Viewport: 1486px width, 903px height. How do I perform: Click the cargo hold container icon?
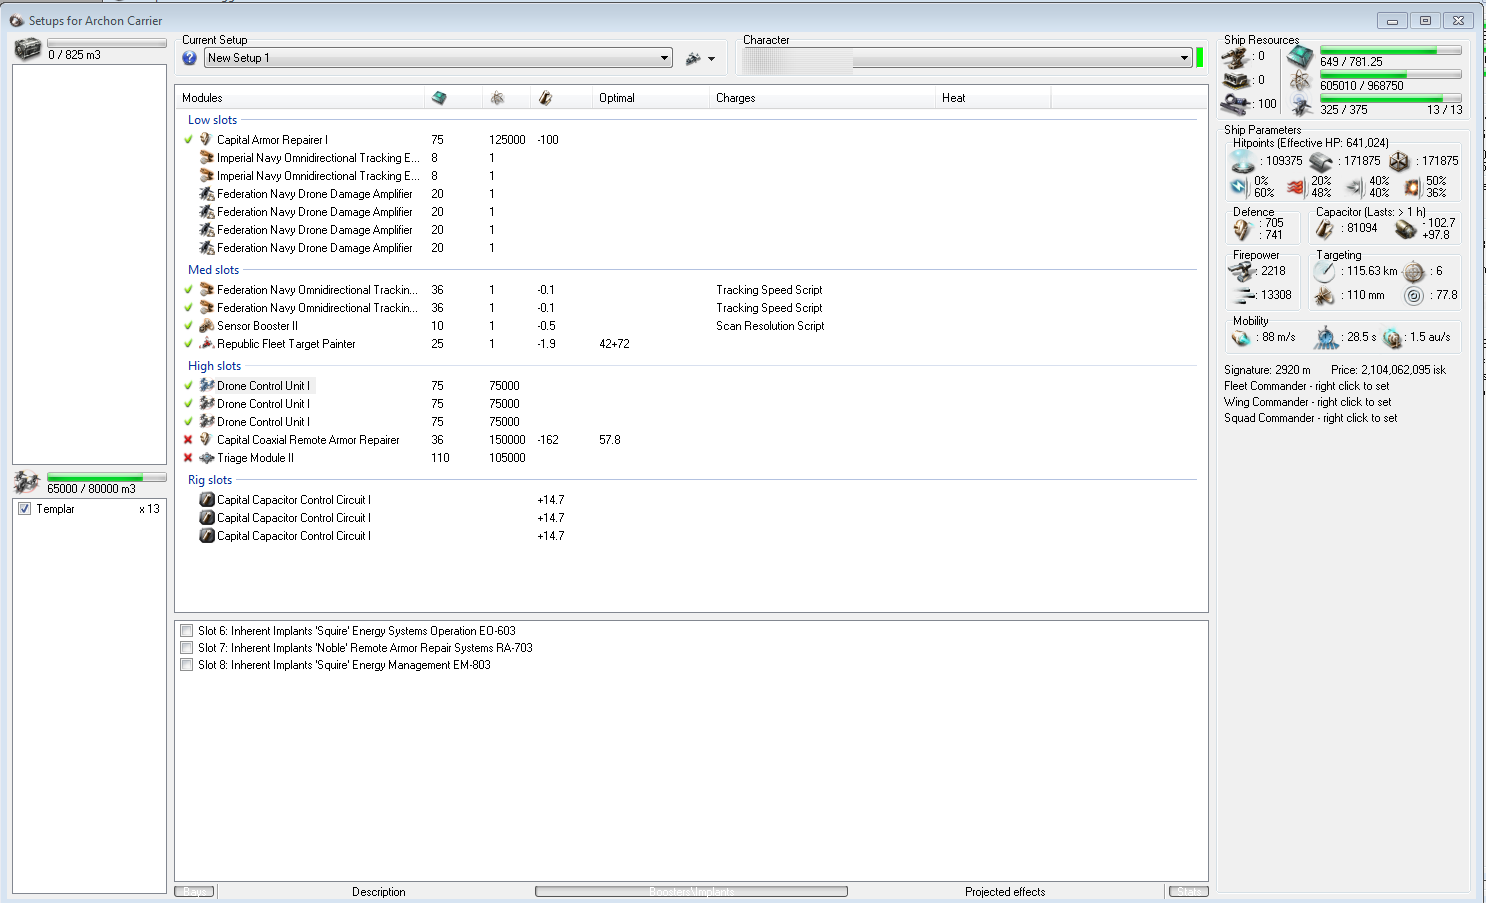coord(28,49)
